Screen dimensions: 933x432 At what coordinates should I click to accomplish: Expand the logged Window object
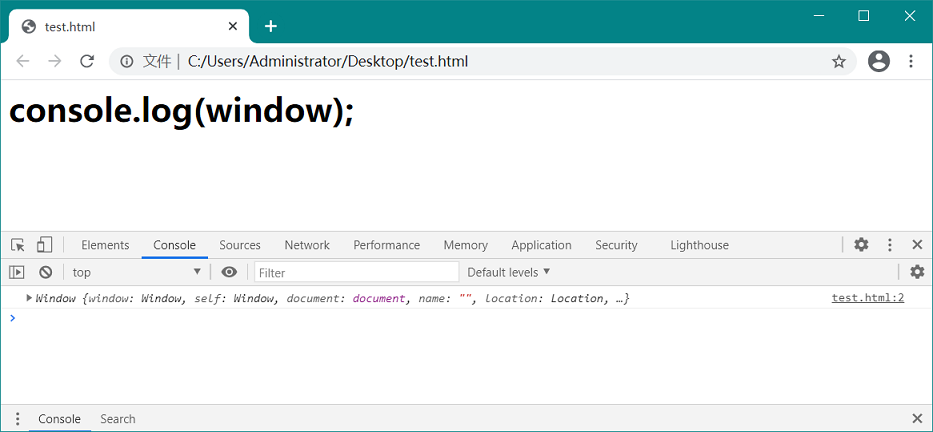(x=29, y=298)
